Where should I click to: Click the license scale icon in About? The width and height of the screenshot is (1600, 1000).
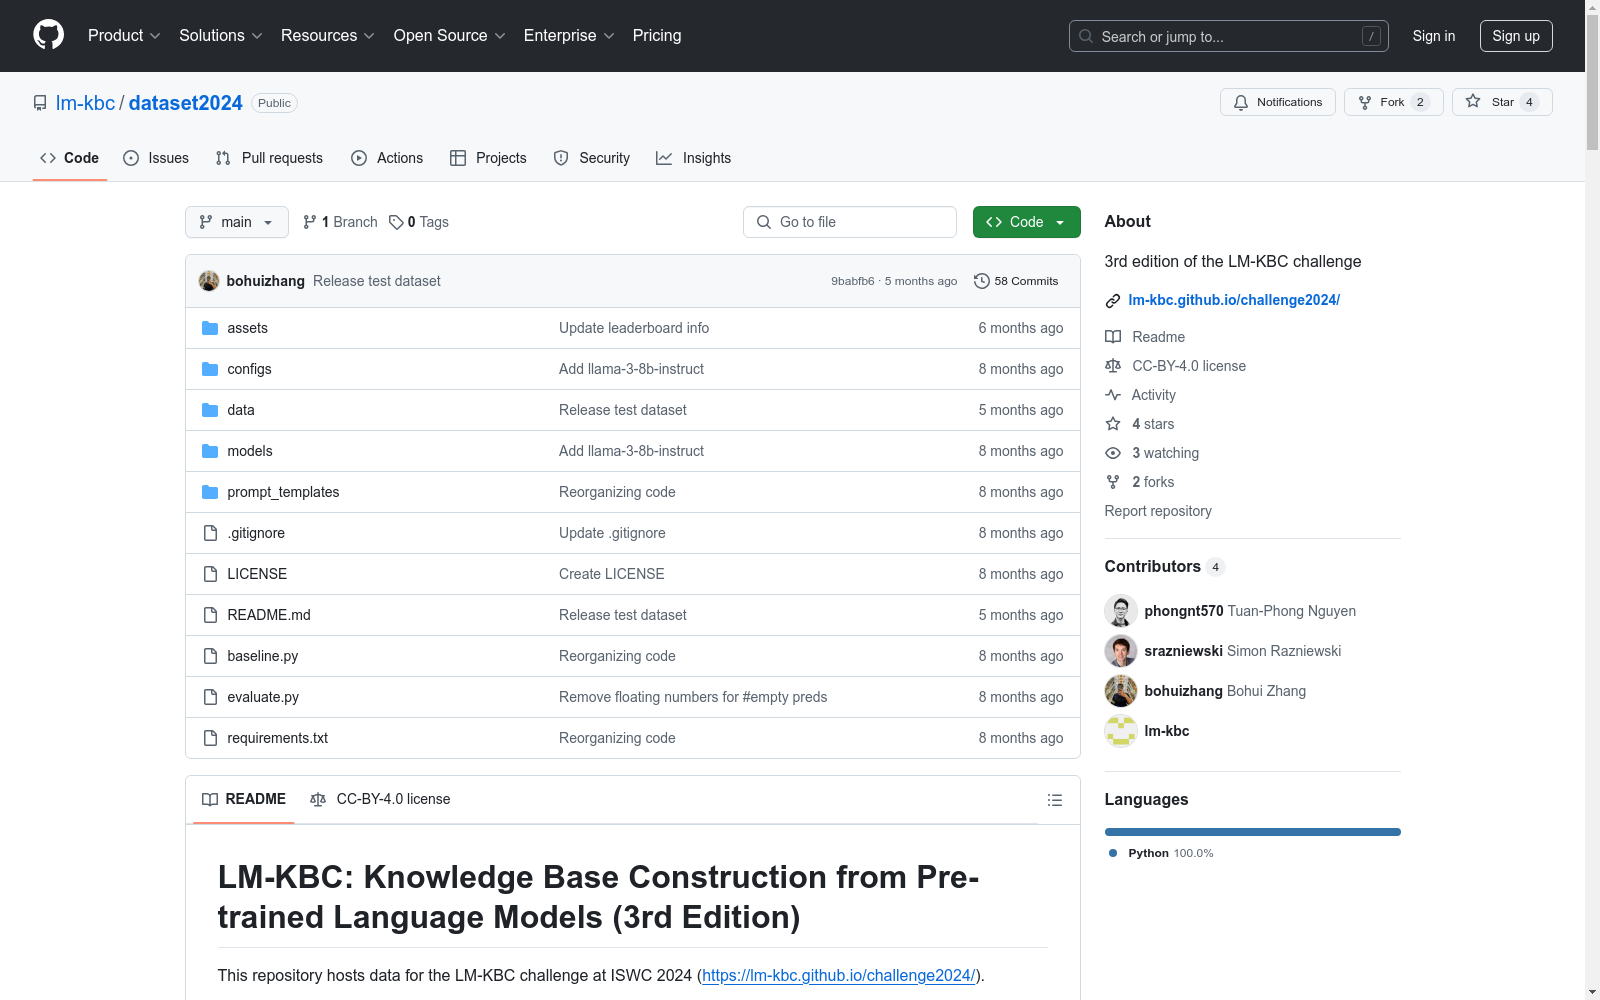(x=1113, y=366)
